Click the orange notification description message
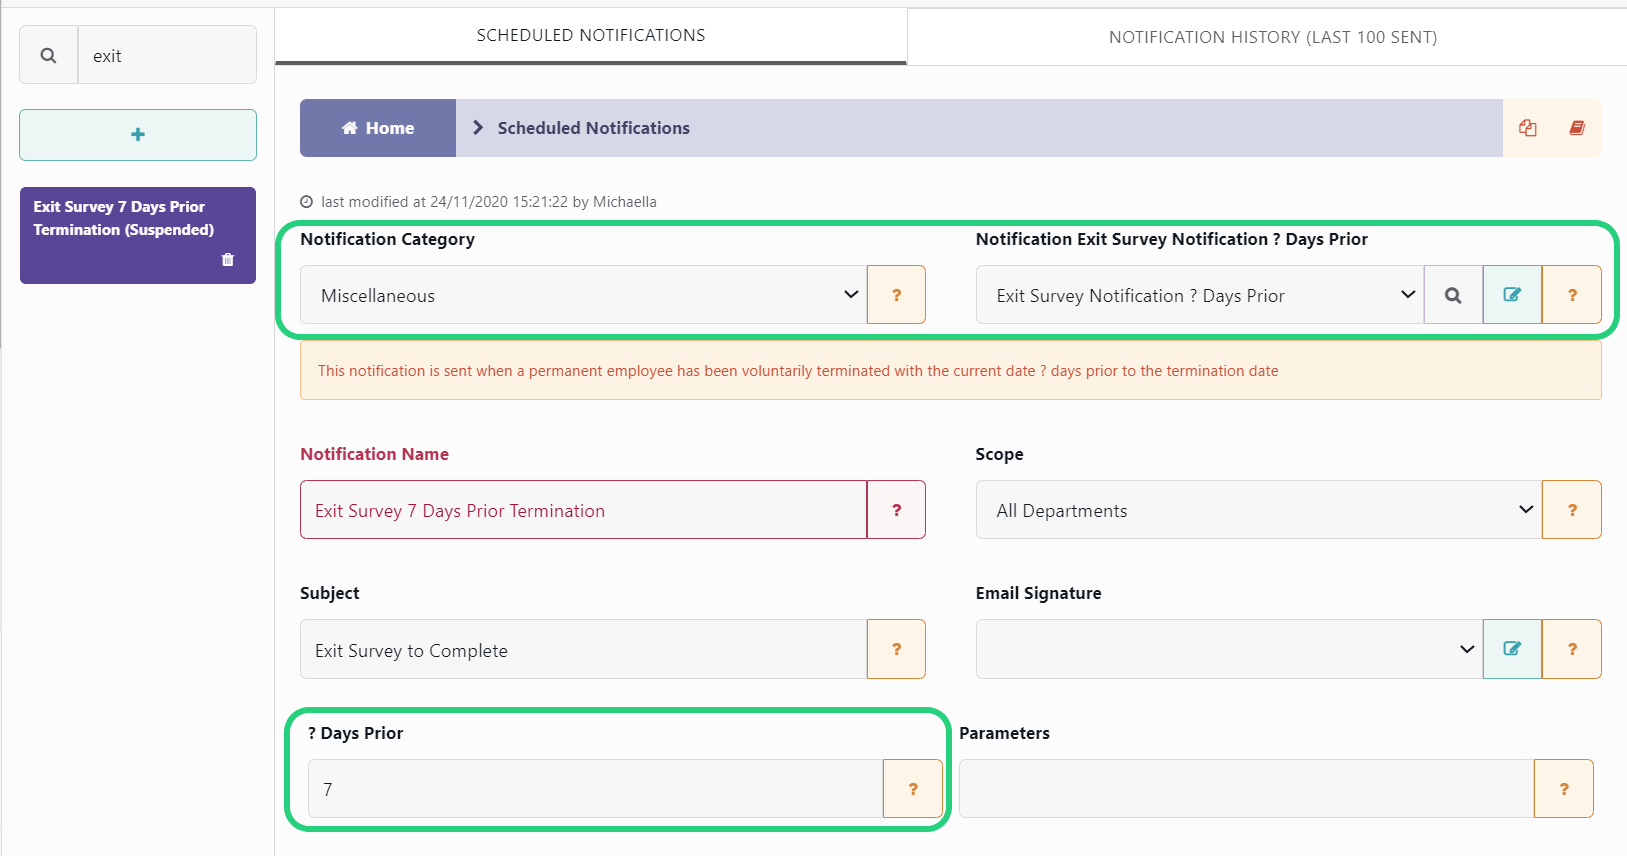Viewport: 1627px width, 856px height. 951,371
